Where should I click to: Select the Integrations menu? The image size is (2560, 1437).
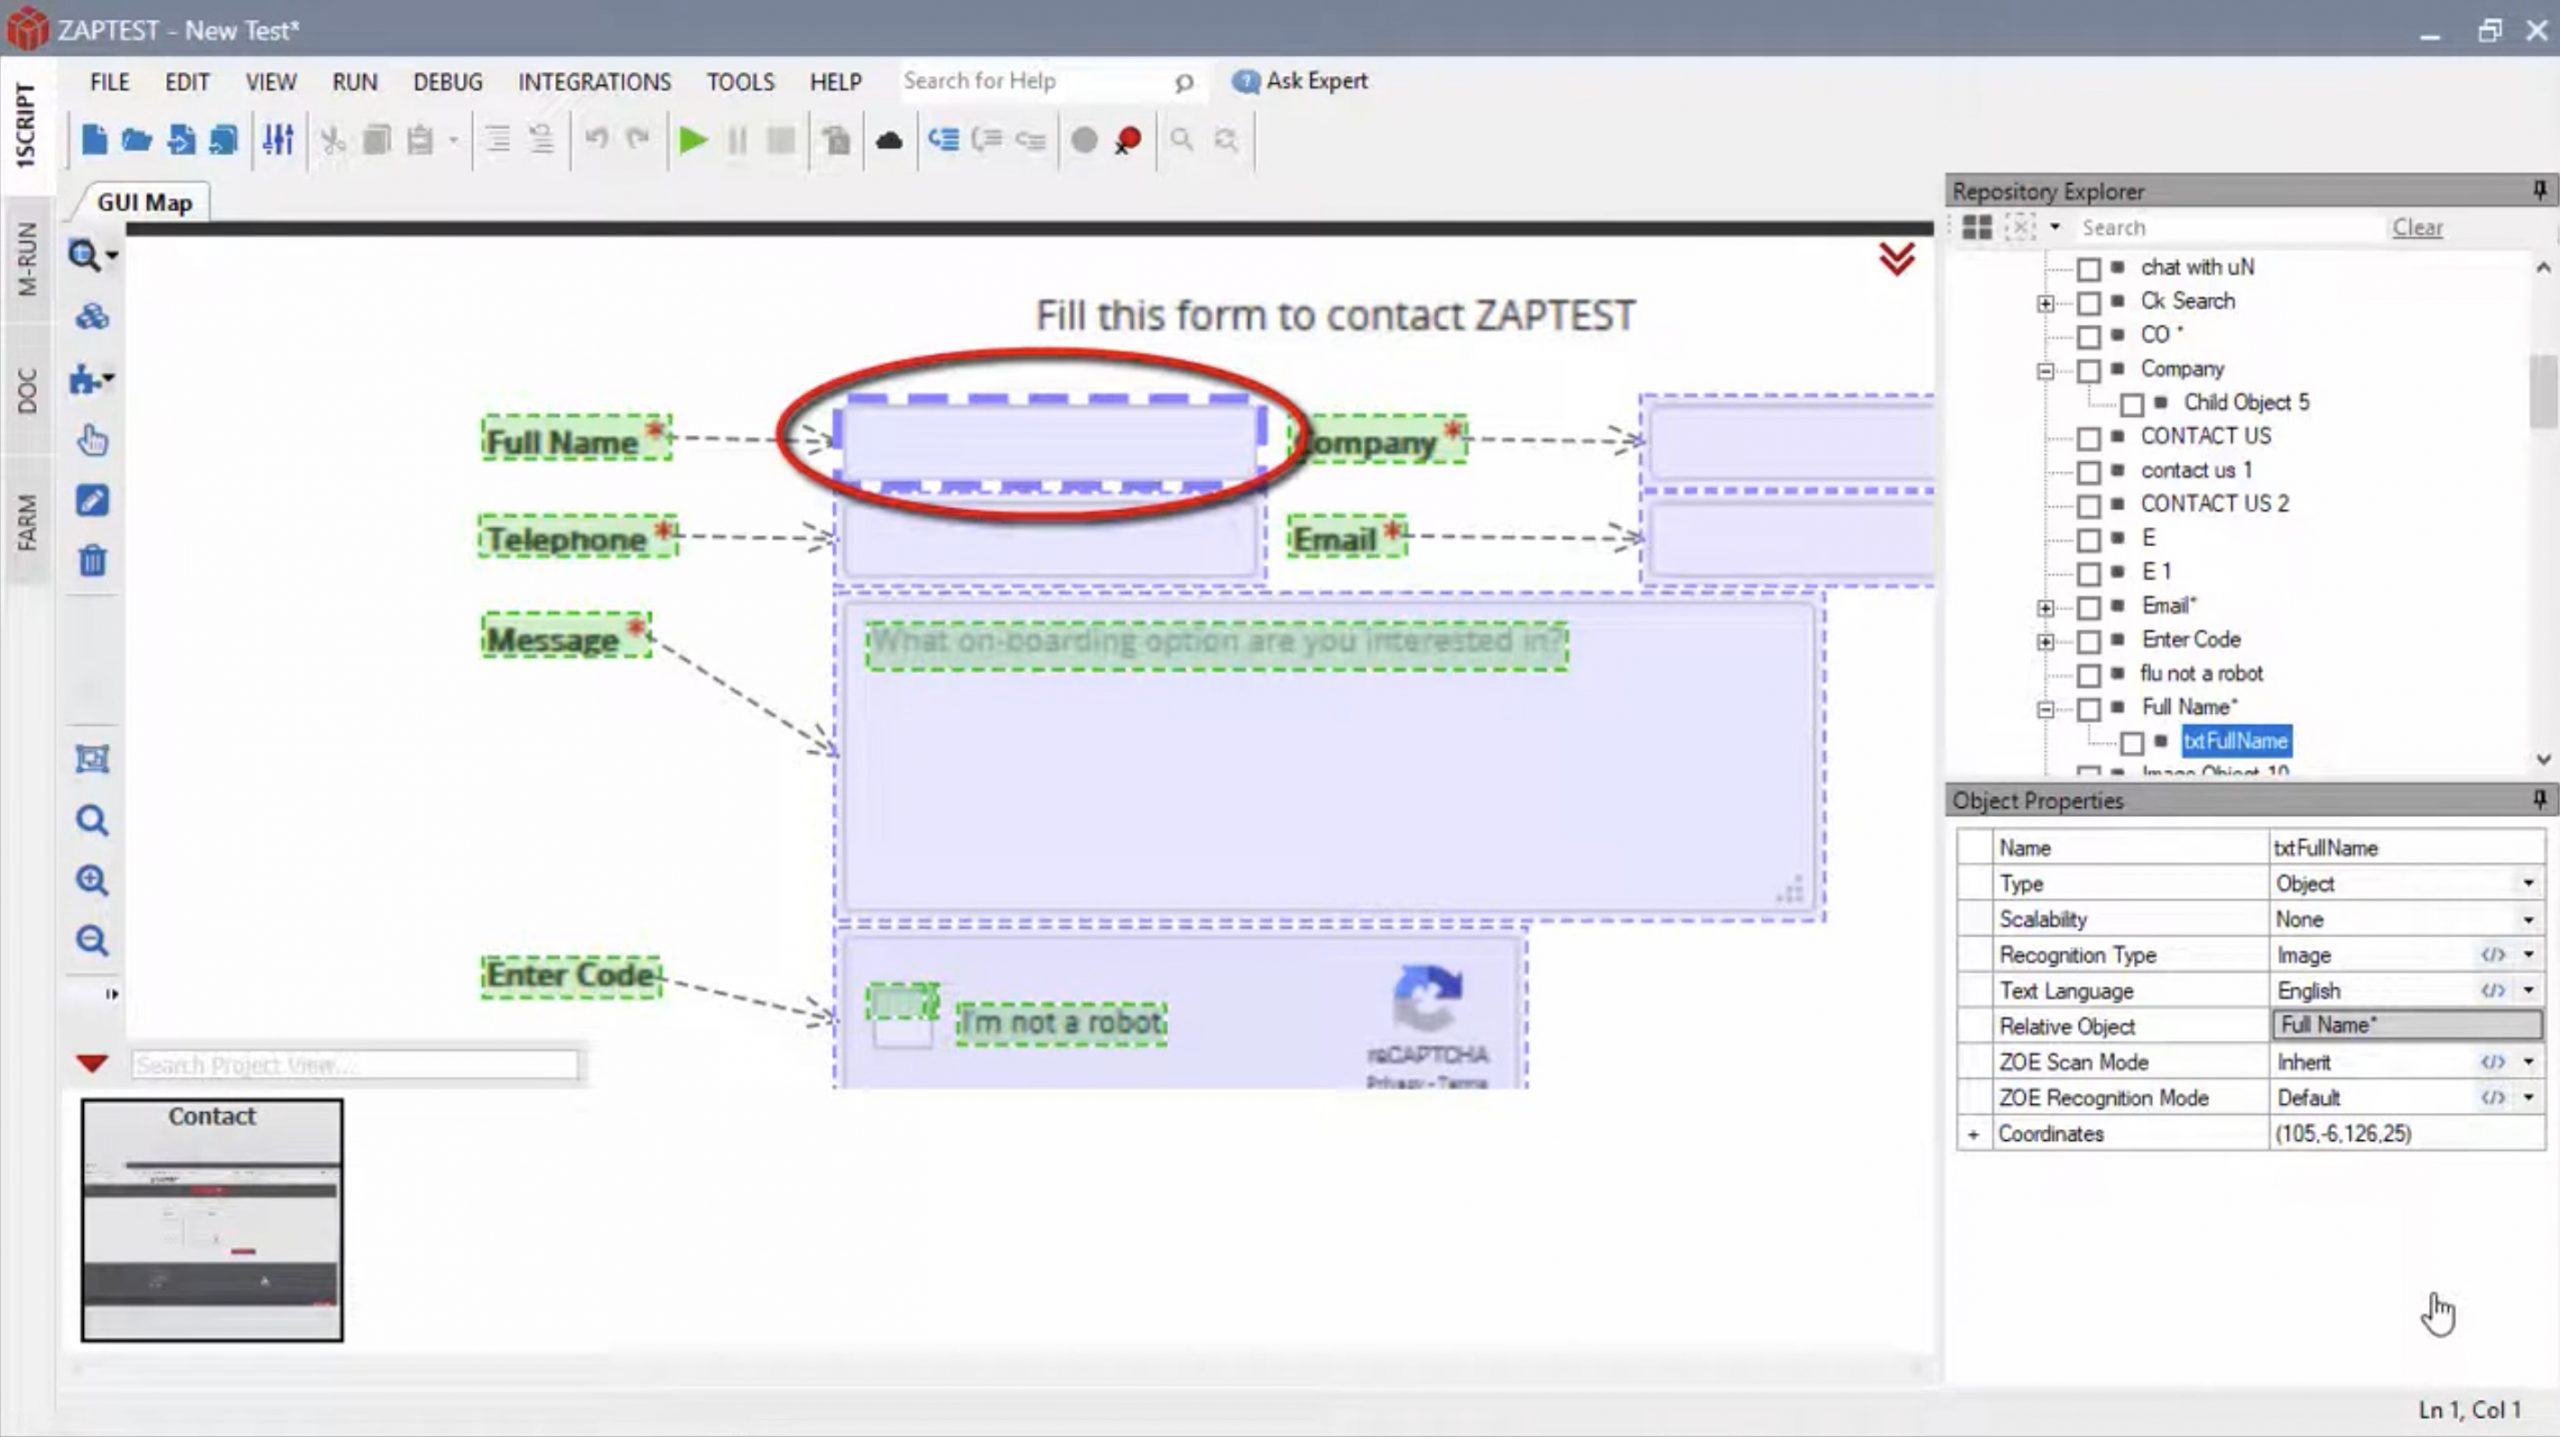coord(593,79)
